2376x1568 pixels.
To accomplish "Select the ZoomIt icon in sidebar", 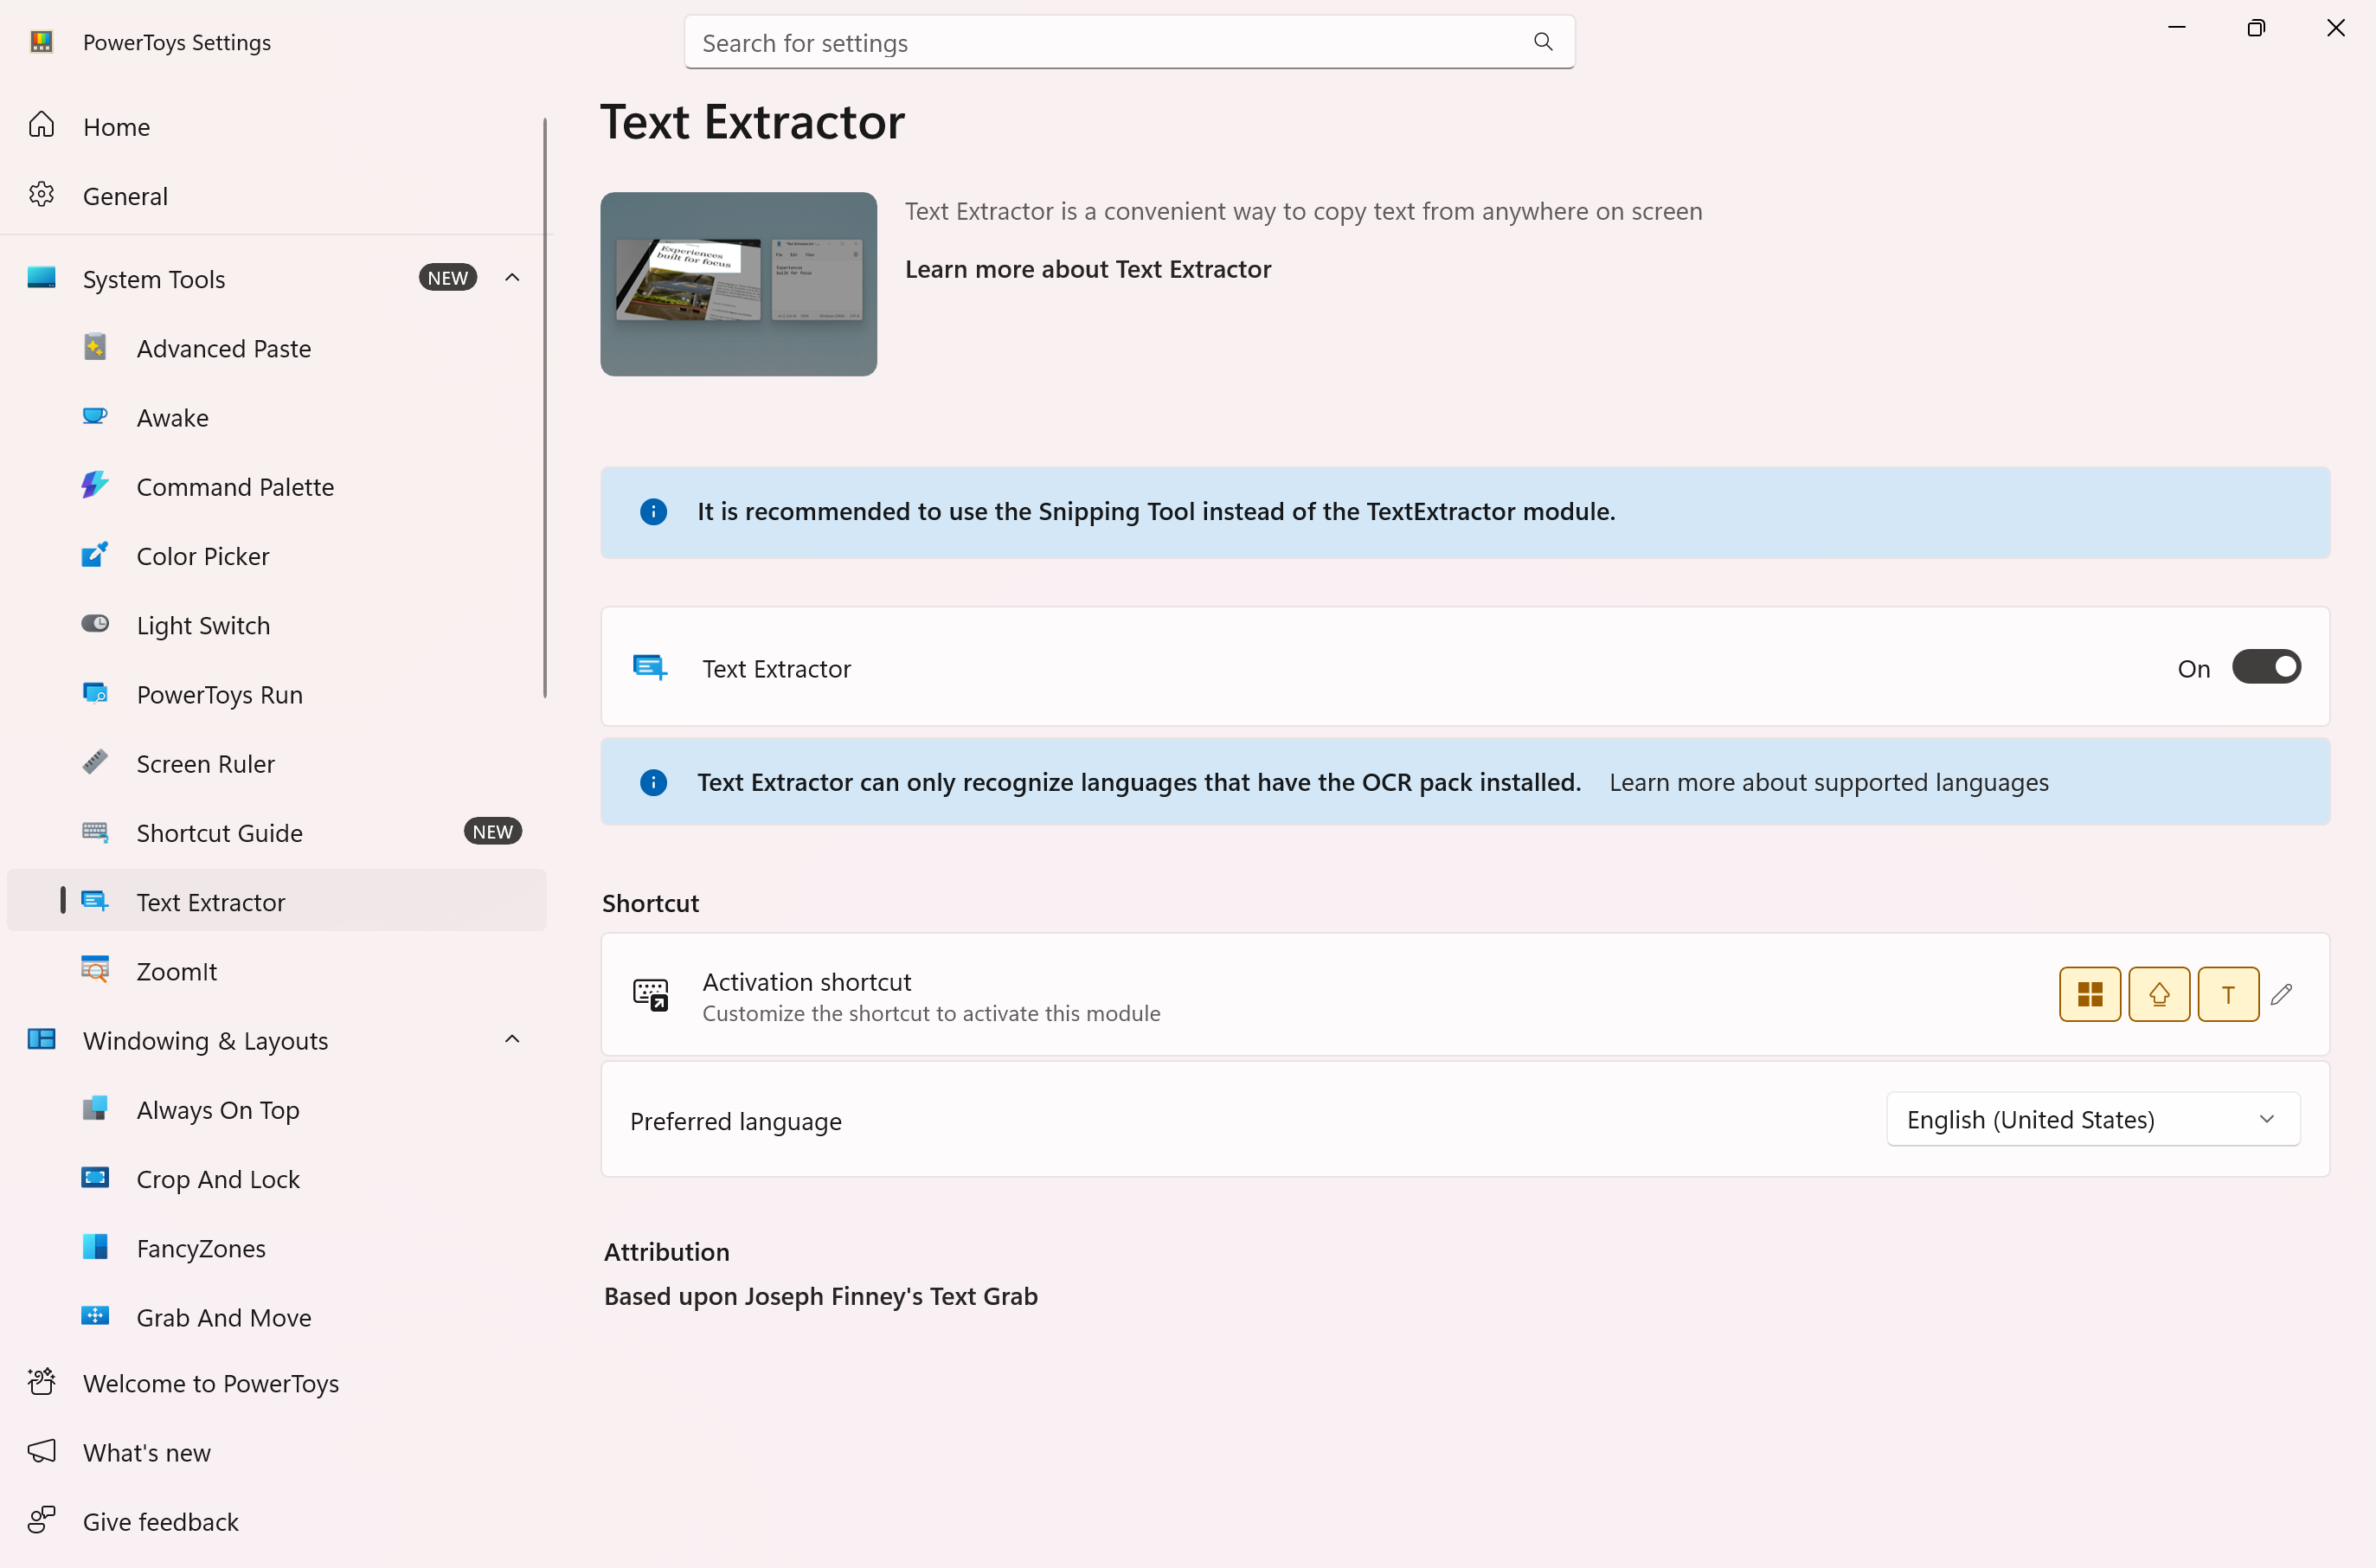I will pyautogui.click(x=95, y=970).
